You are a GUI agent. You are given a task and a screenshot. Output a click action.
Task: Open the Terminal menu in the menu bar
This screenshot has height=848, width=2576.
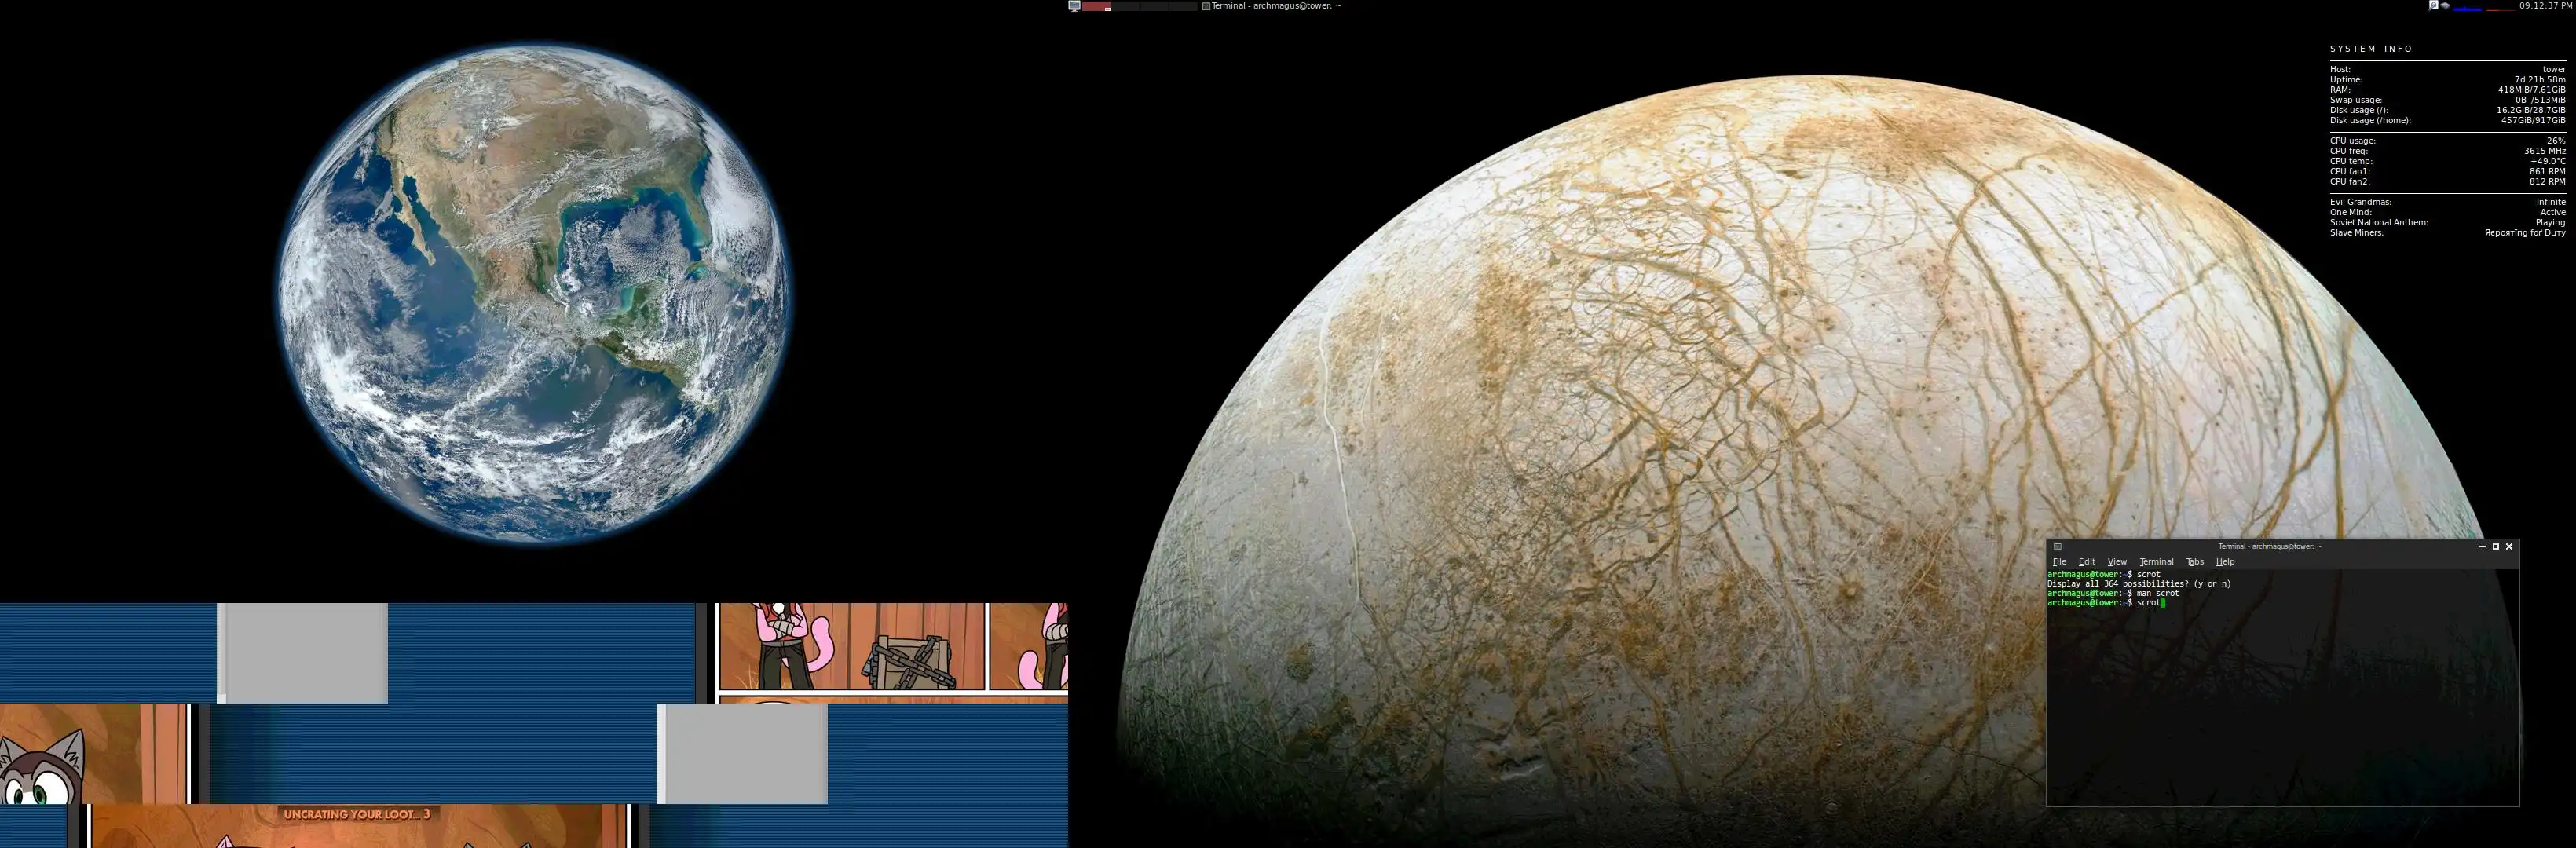pyautogui.click(x=2156, y=562)
